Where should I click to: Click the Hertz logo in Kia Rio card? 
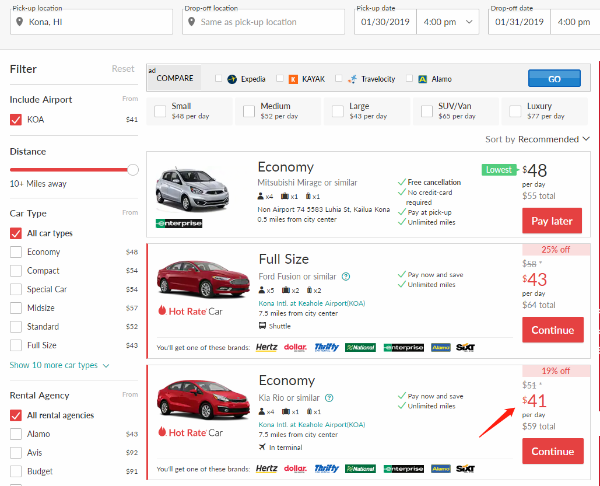266,468
